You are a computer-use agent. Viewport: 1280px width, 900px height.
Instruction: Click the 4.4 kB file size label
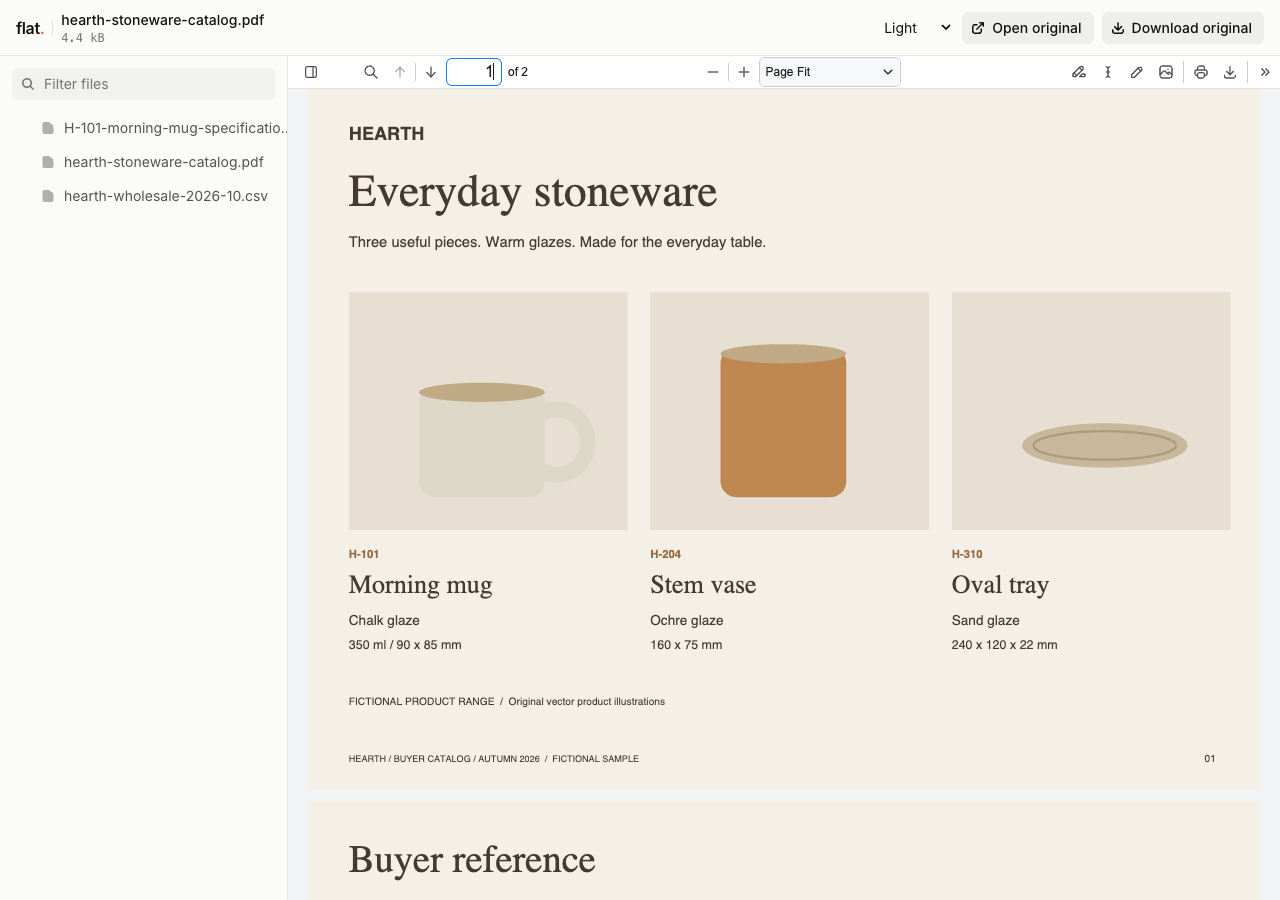(83, 38)
